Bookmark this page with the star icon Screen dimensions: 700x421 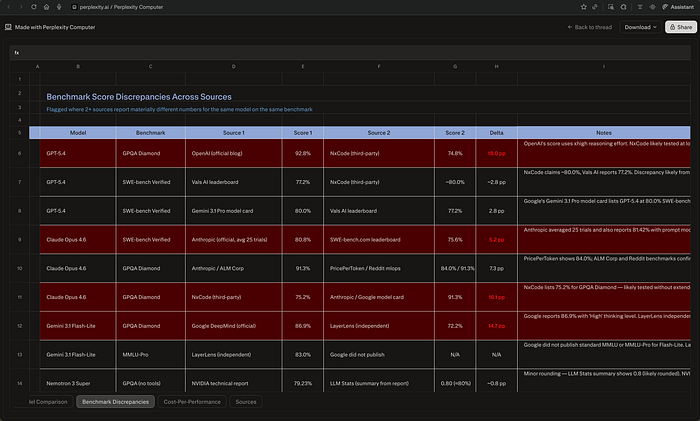point(583,7)
